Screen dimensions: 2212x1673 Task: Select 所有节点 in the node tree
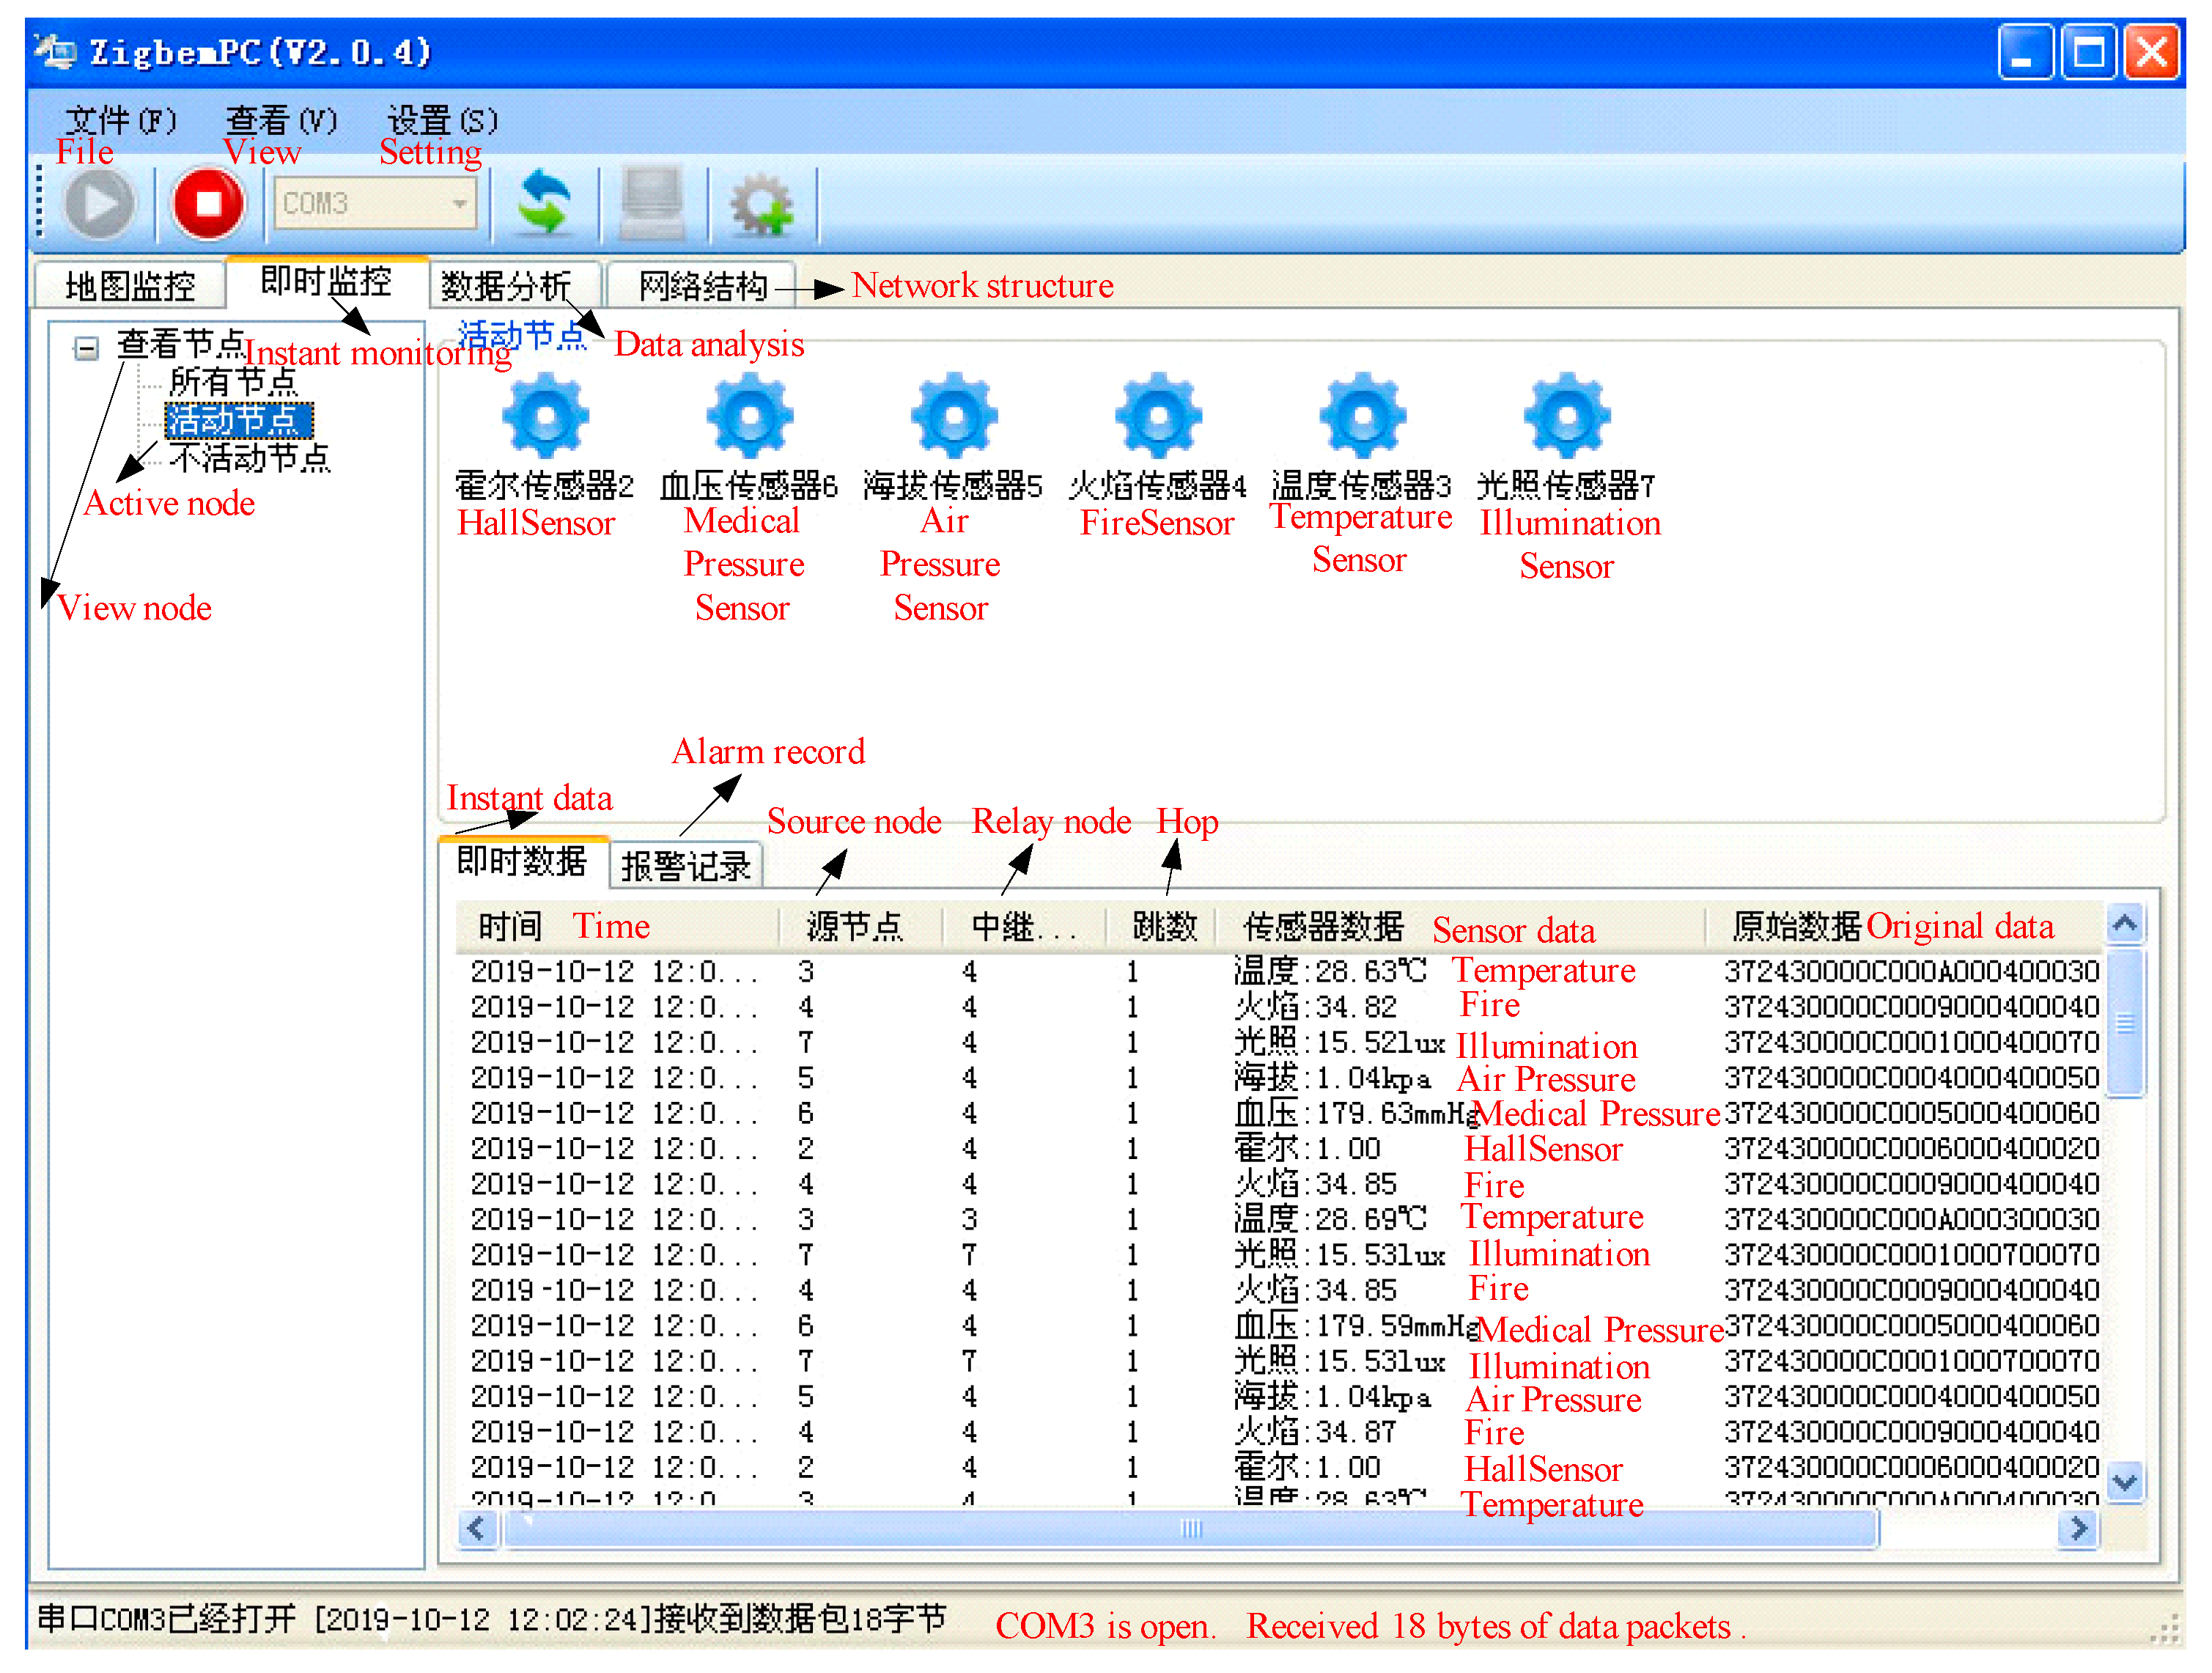232,382
